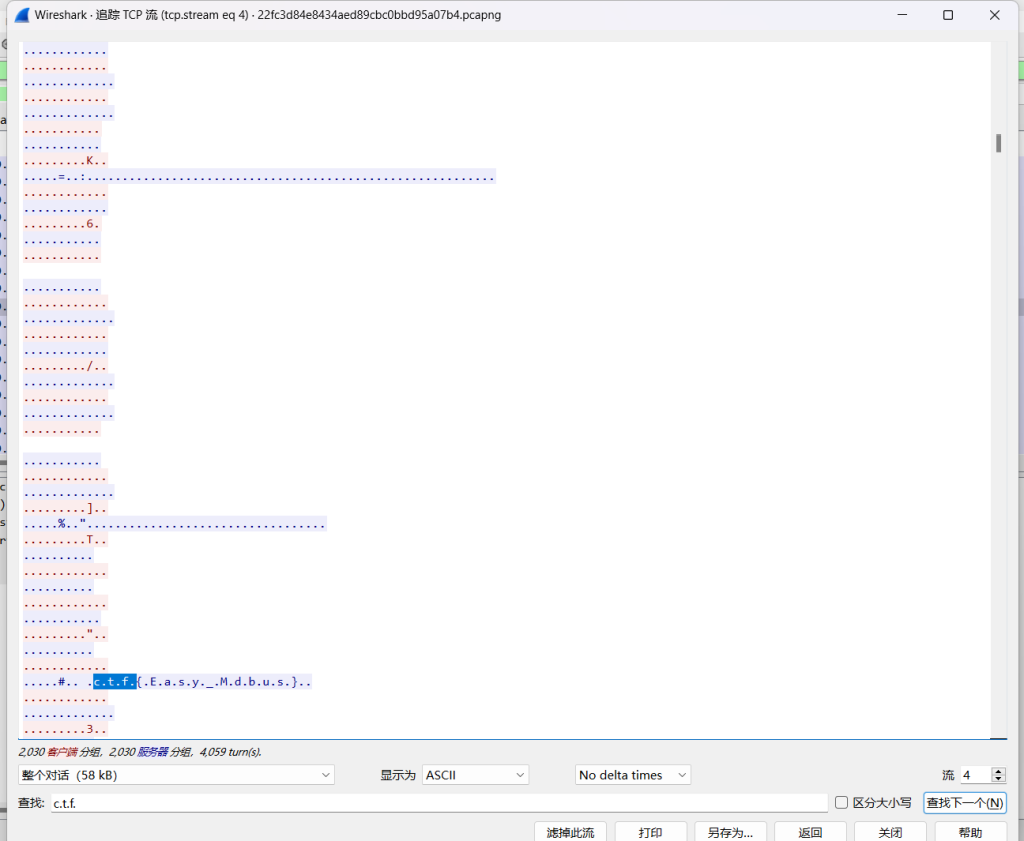Click the vertical scrollbar thumb in stream view

coord(998,143)
